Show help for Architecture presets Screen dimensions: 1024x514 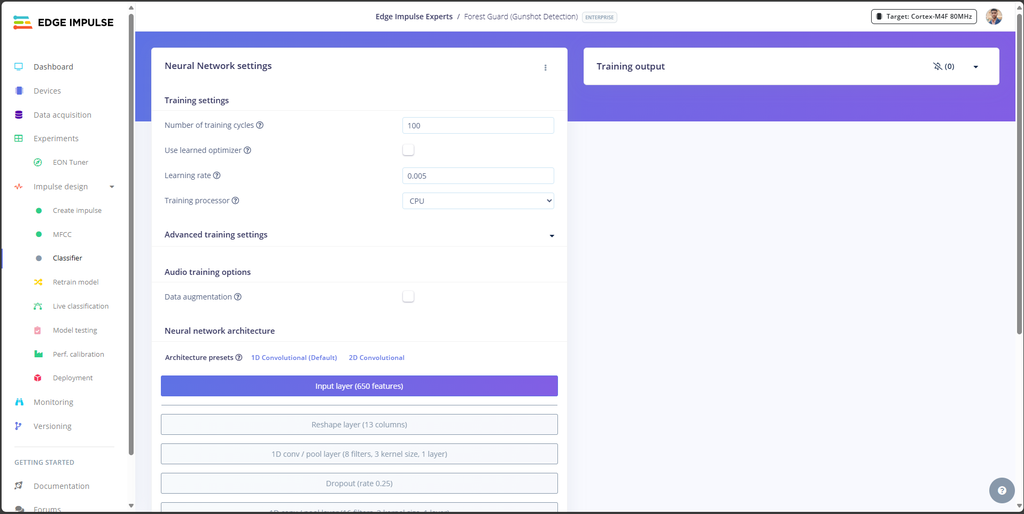[x=239, y=358]
